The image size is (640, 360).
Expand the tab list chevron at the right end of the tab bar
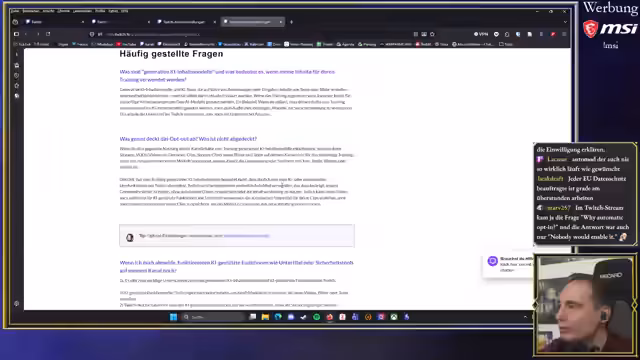565,22
